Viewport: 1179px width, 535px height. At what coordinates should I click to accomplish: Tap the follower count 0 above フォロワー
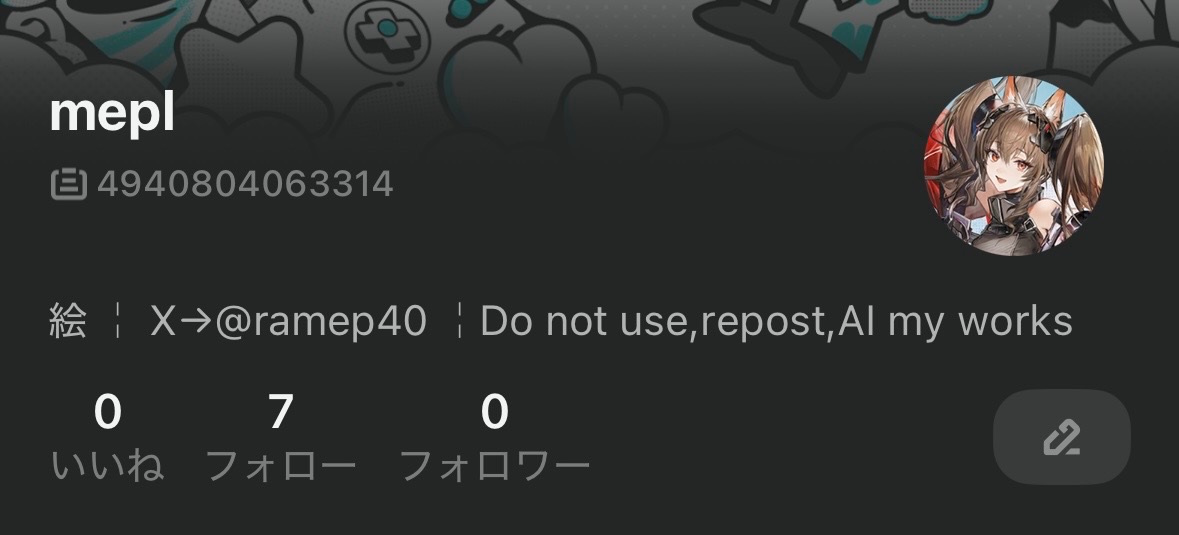pyautogui.click(x=495, y=412)
